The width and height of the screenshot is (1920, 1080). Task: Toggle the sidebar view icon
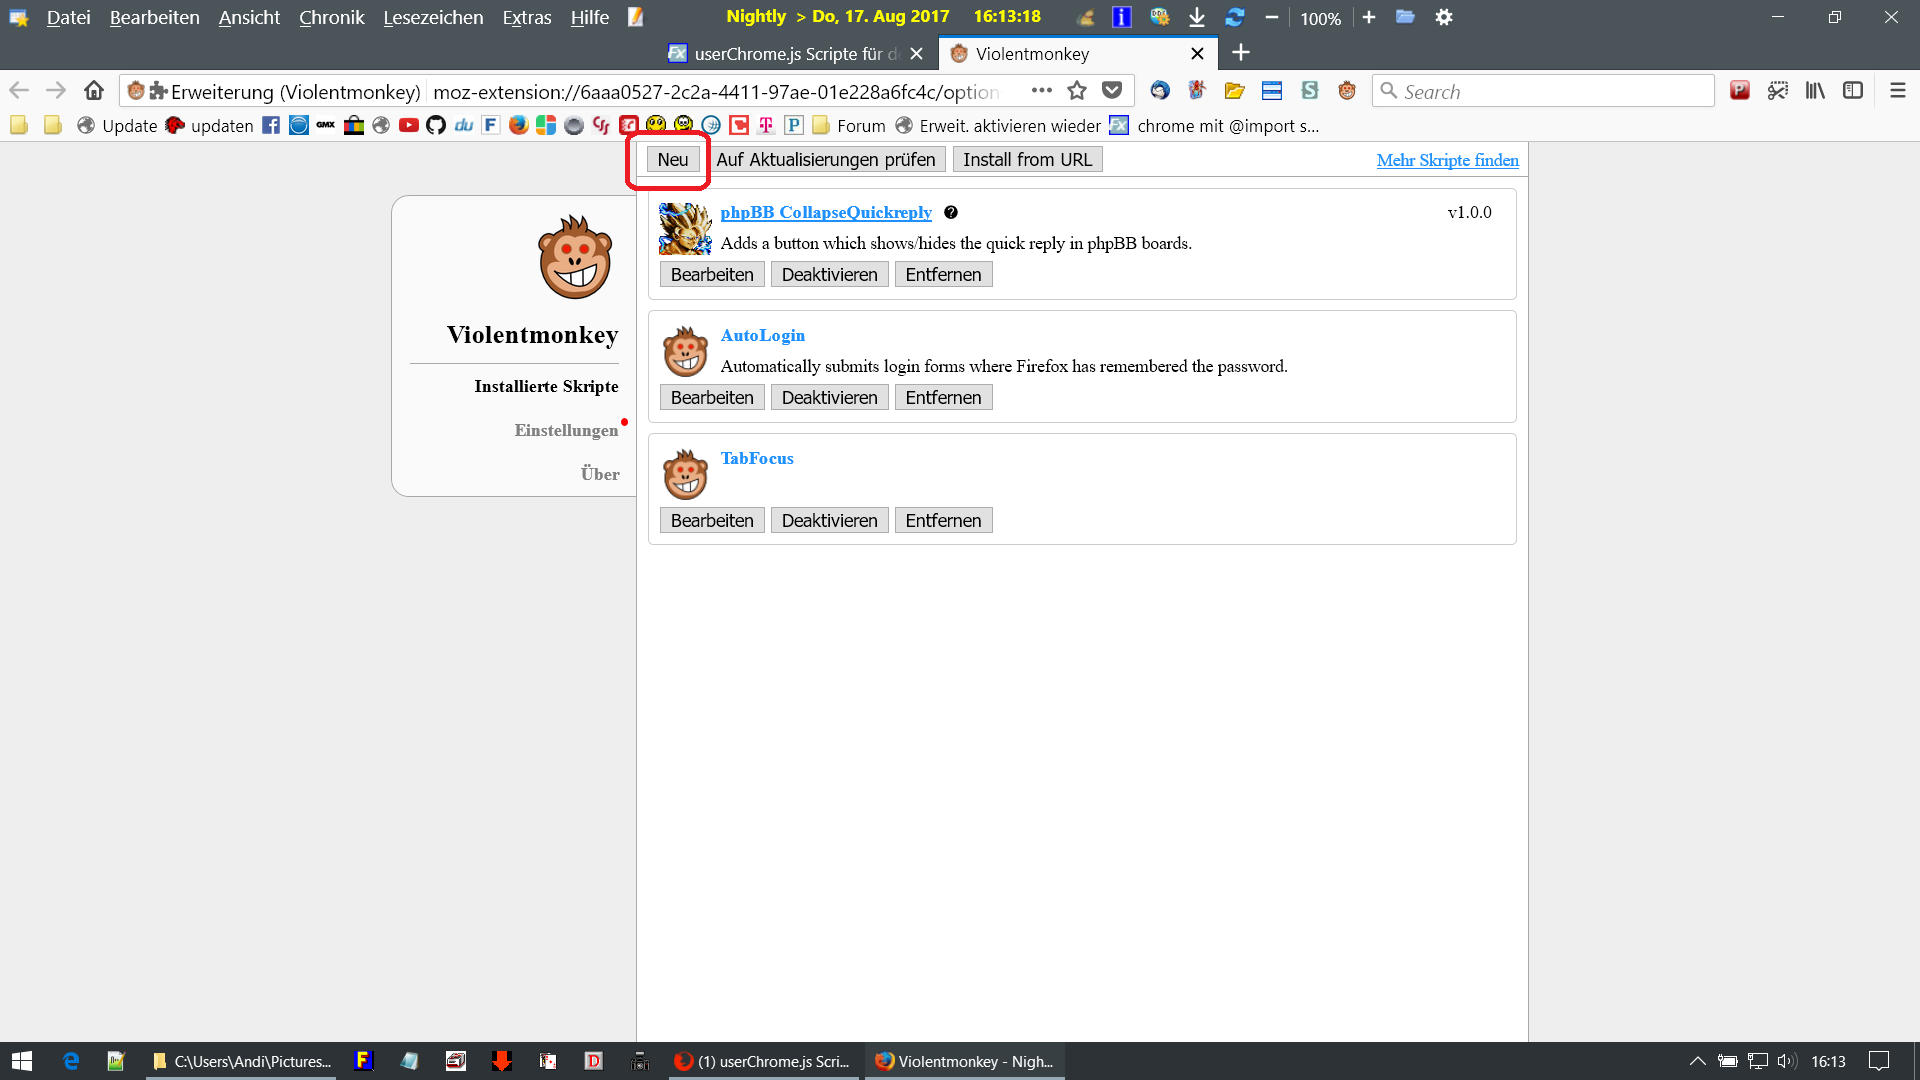point(1853,91)
